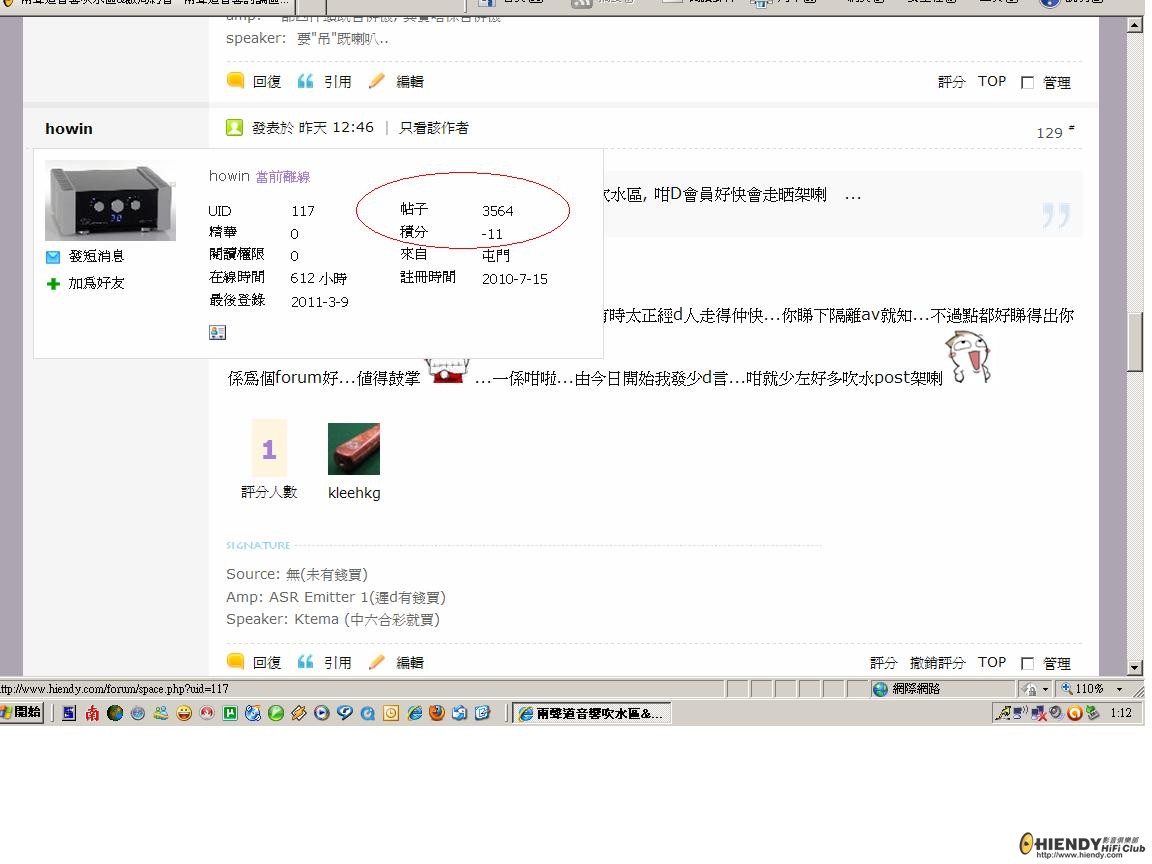
Task: Click the scrollbar up arrow
Action: coord(1134,25)
